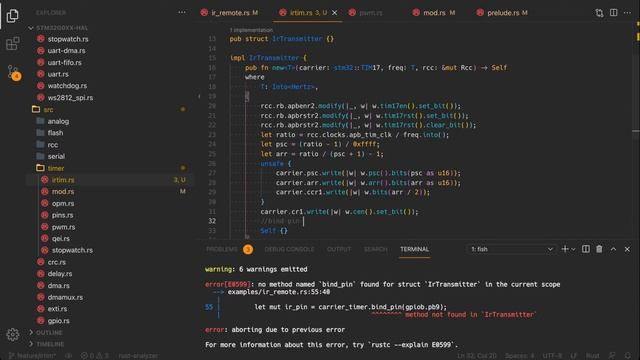Open the Extensions view icon
The image size is (640, 360).
(13, 43)
